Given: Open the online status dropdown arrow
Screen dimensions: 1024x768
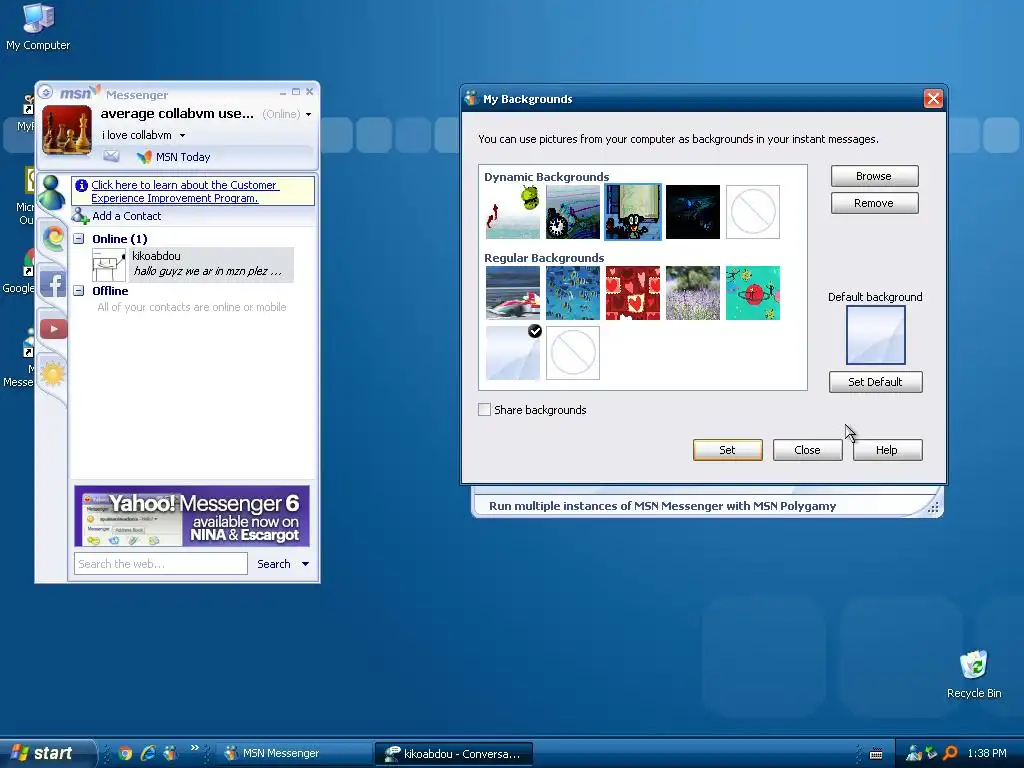Looking at the screenshot, I should tap(308, 114).
